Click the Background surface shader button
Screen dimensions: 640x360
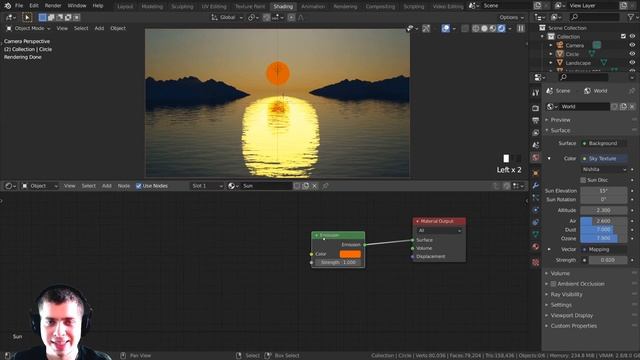click(604, 143)
